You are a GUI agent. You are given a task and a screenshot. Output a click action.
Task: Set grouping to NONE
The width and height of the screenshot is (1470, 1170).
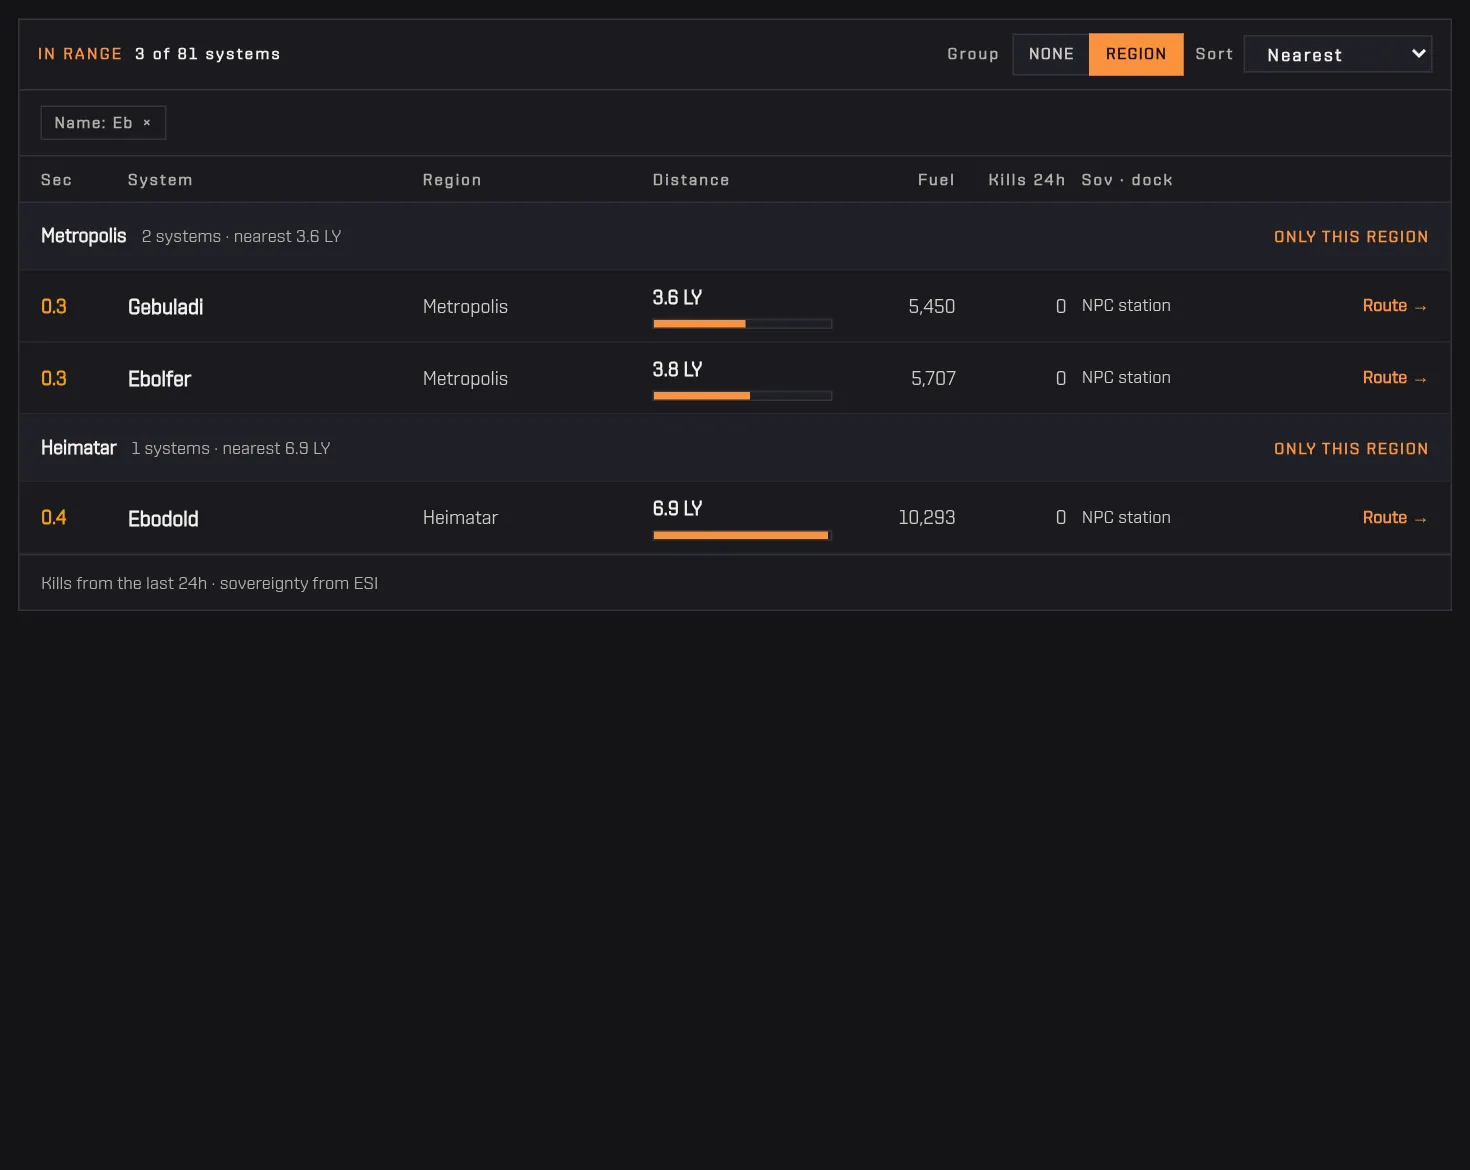click(x=1051, y=54)
